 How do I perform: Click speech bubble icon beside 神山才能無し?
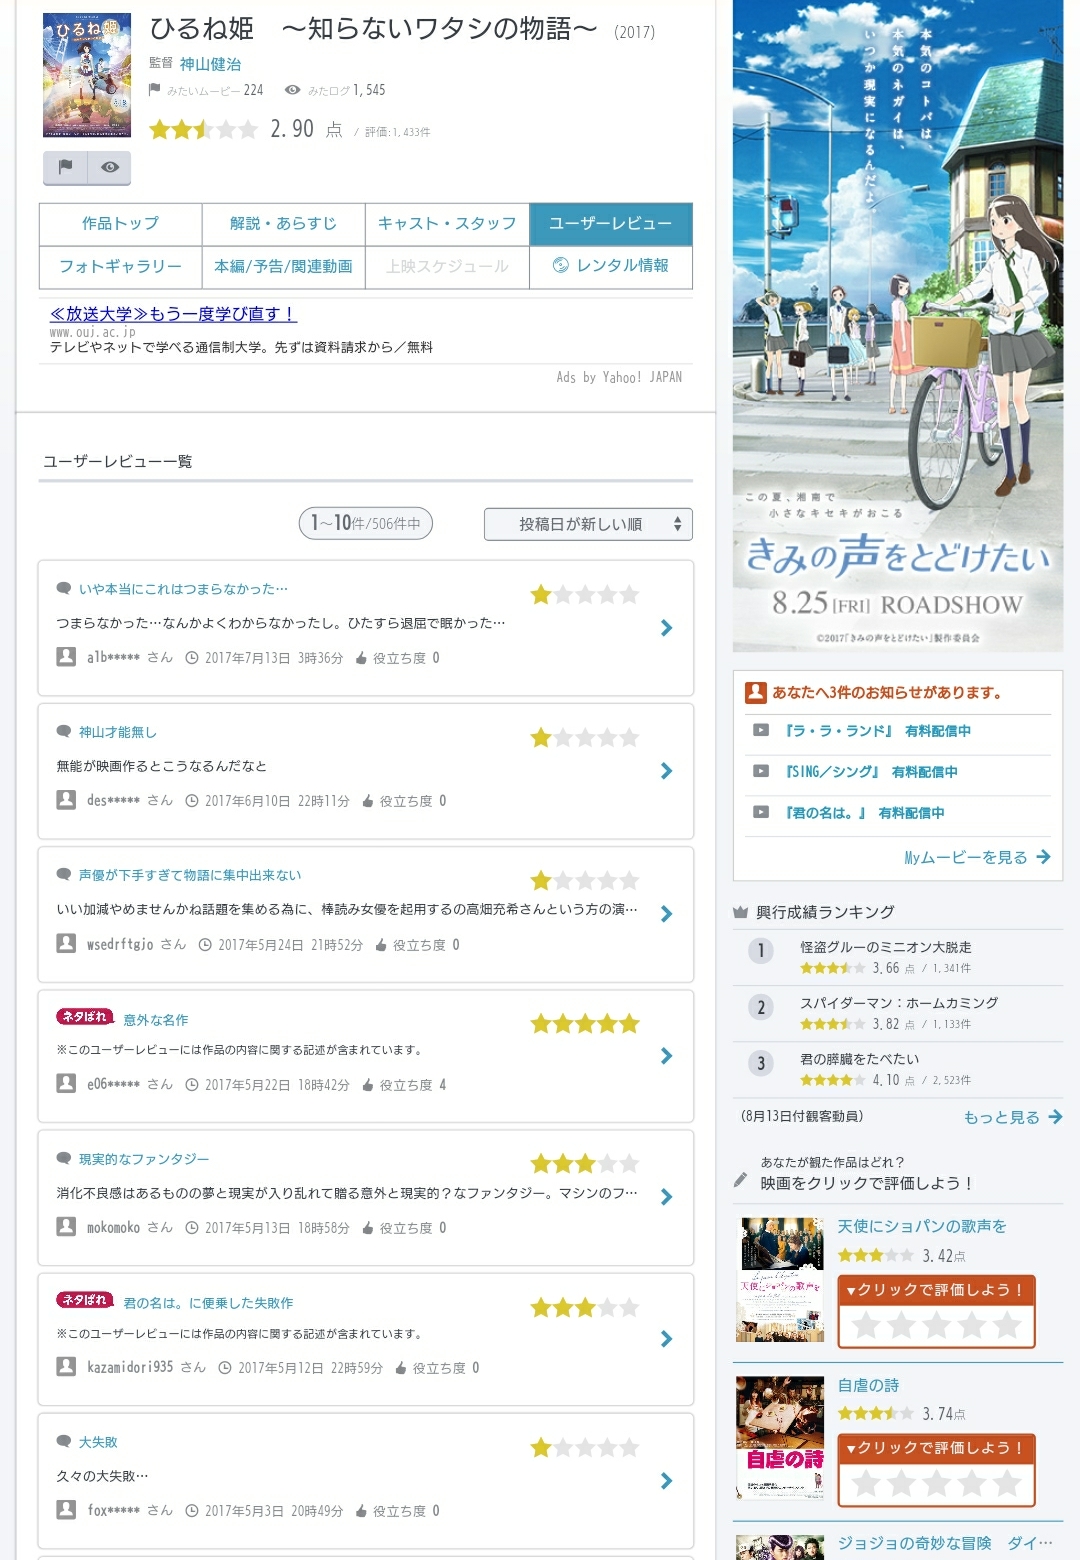[64, 731]
